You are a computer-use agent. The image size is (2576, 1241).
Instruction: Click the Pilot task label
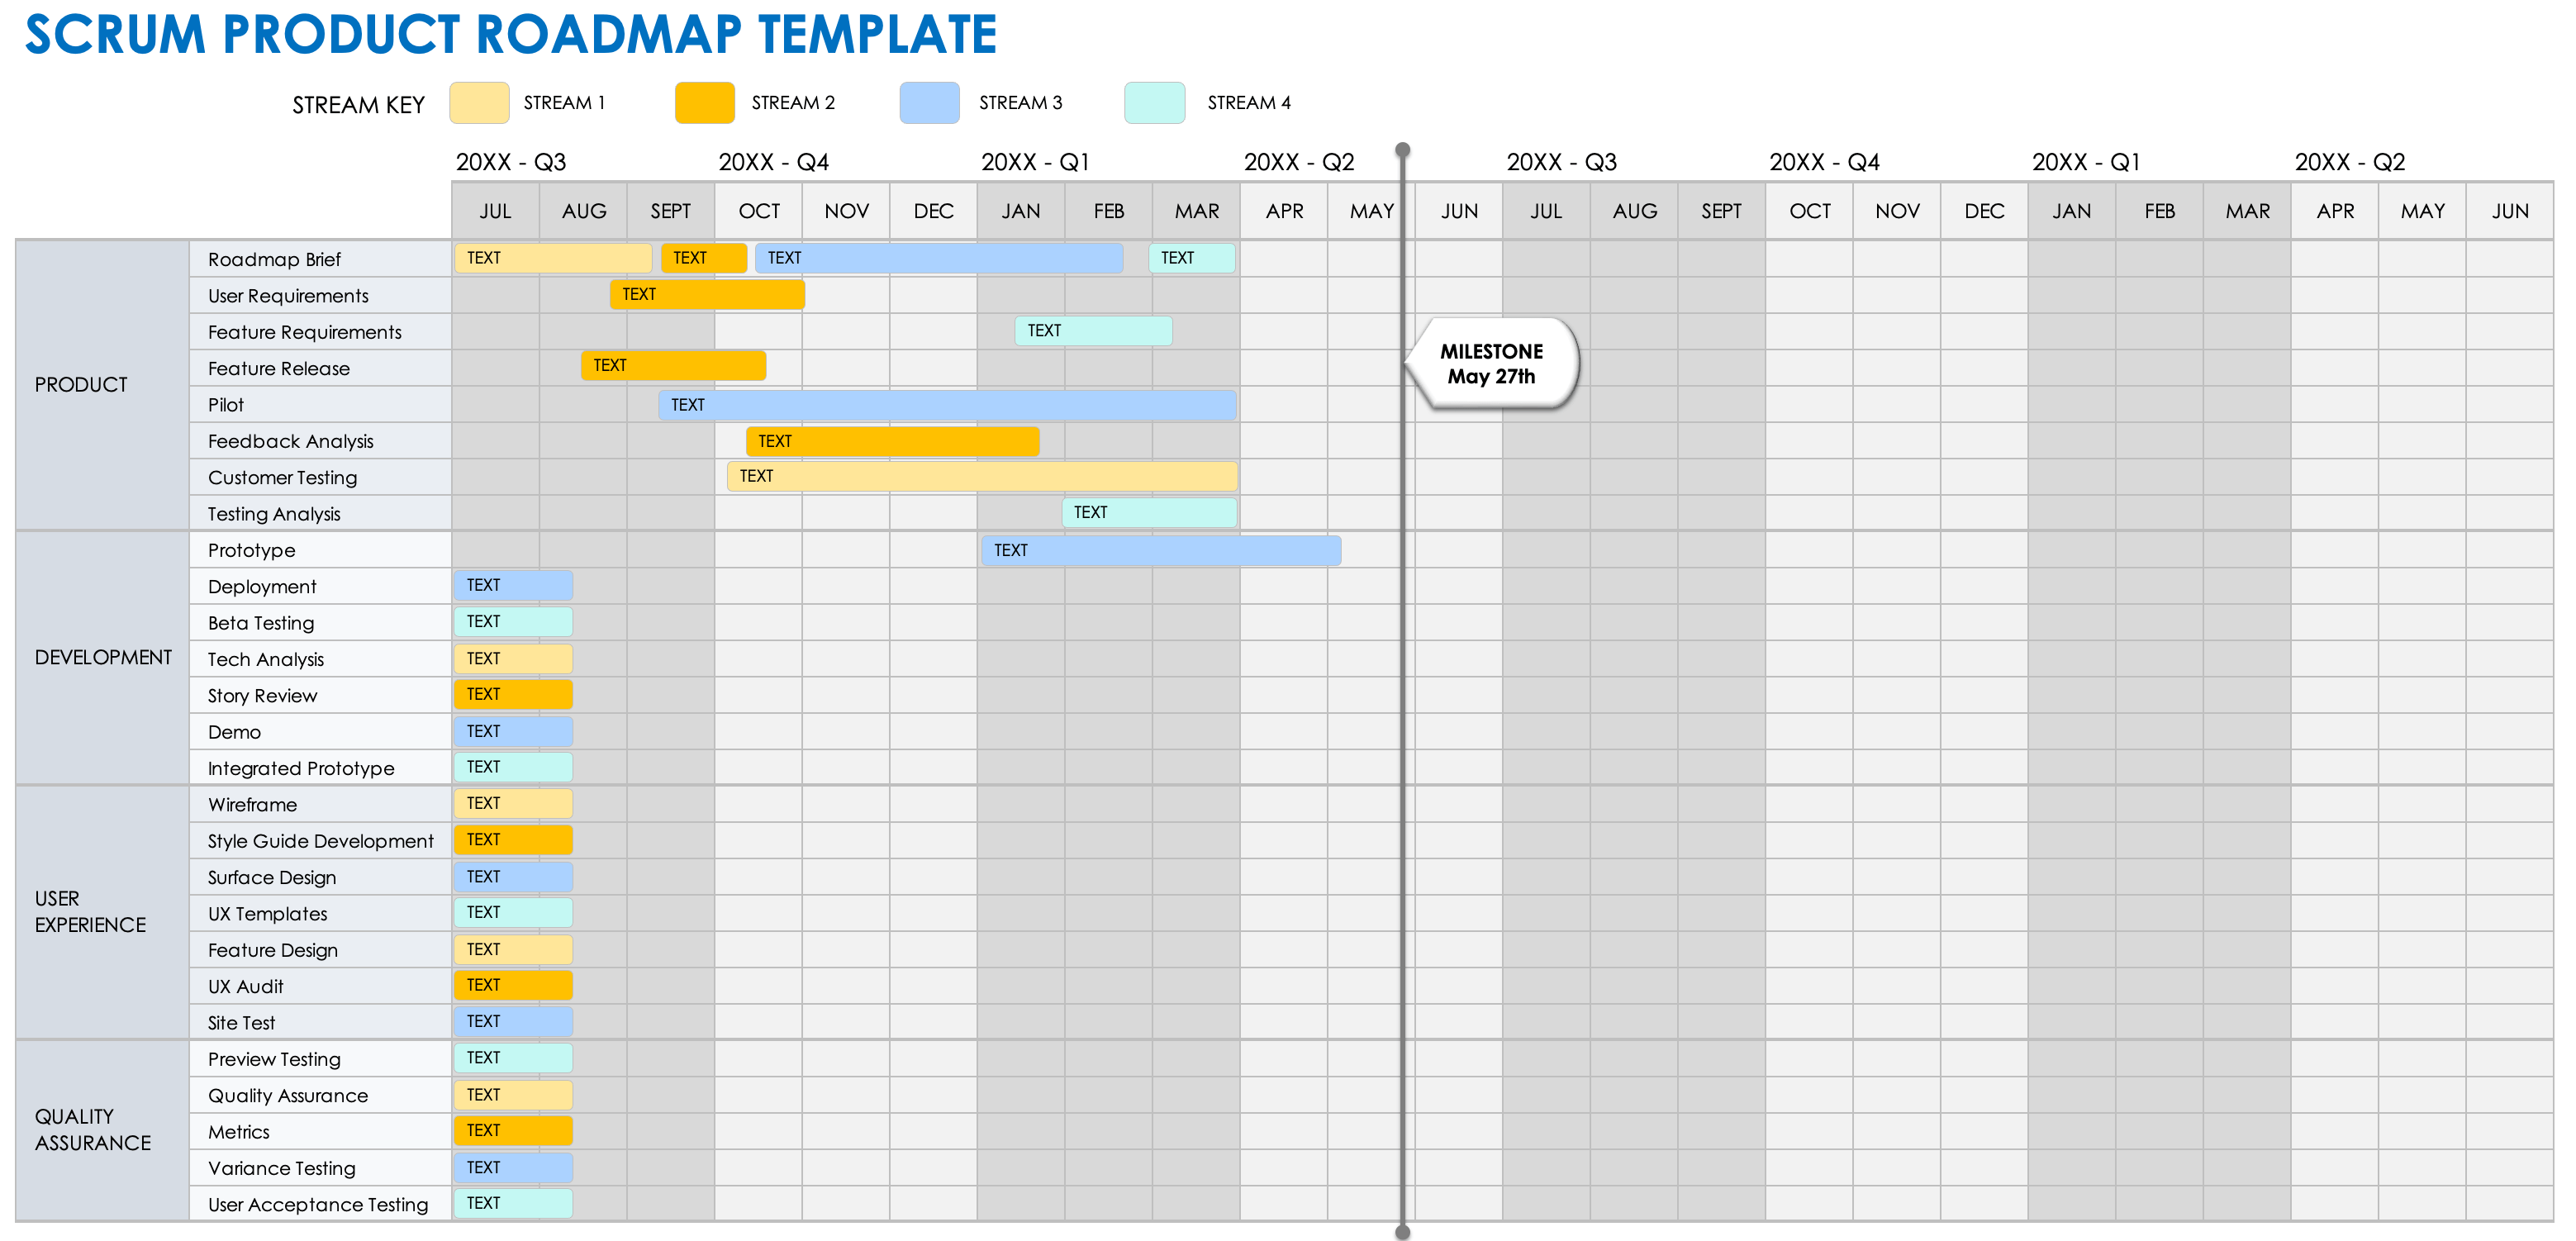point(225,405)
